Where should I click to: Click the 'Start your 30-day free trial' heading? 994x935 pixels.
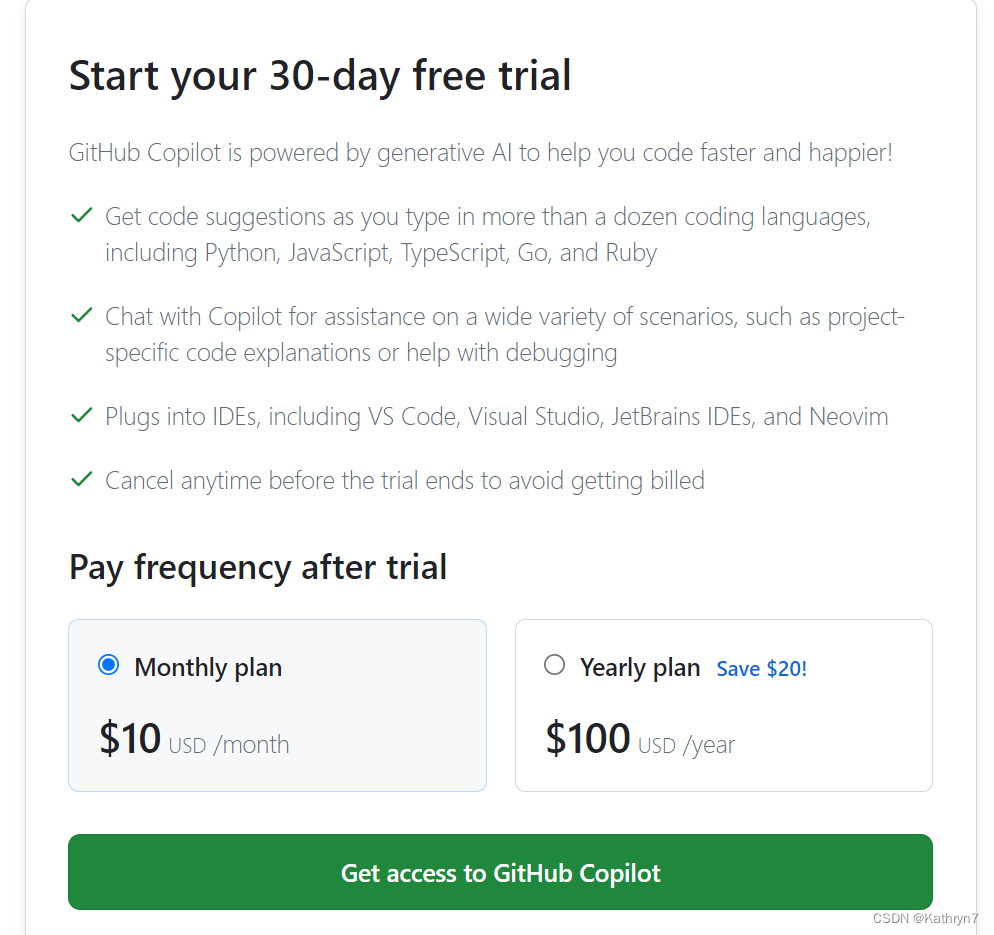pyautogui.click(x=320, y=75)
